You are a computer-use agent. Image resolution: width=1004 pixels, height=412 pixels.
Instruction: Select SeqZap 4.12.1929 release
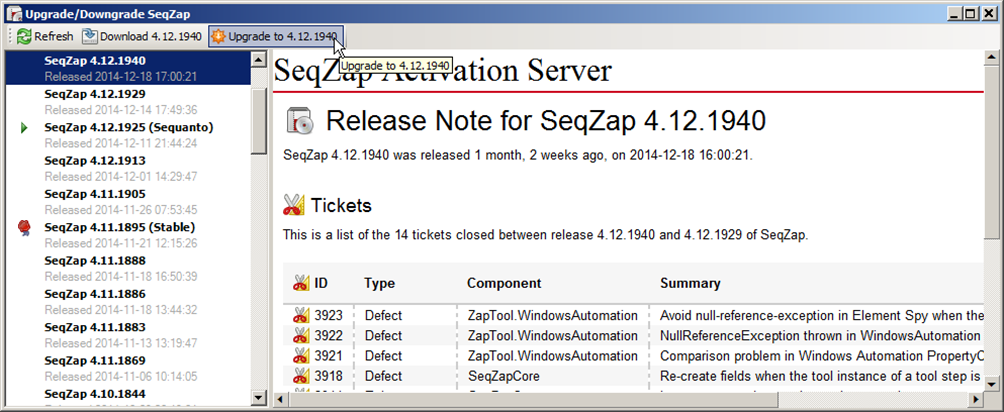click(x=128, y=101)
